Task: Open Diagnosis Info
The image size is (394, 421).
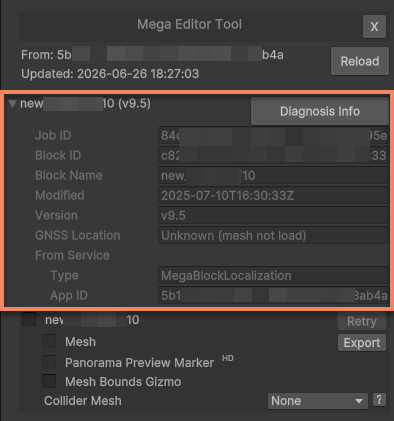Action: tap(320, 111)
